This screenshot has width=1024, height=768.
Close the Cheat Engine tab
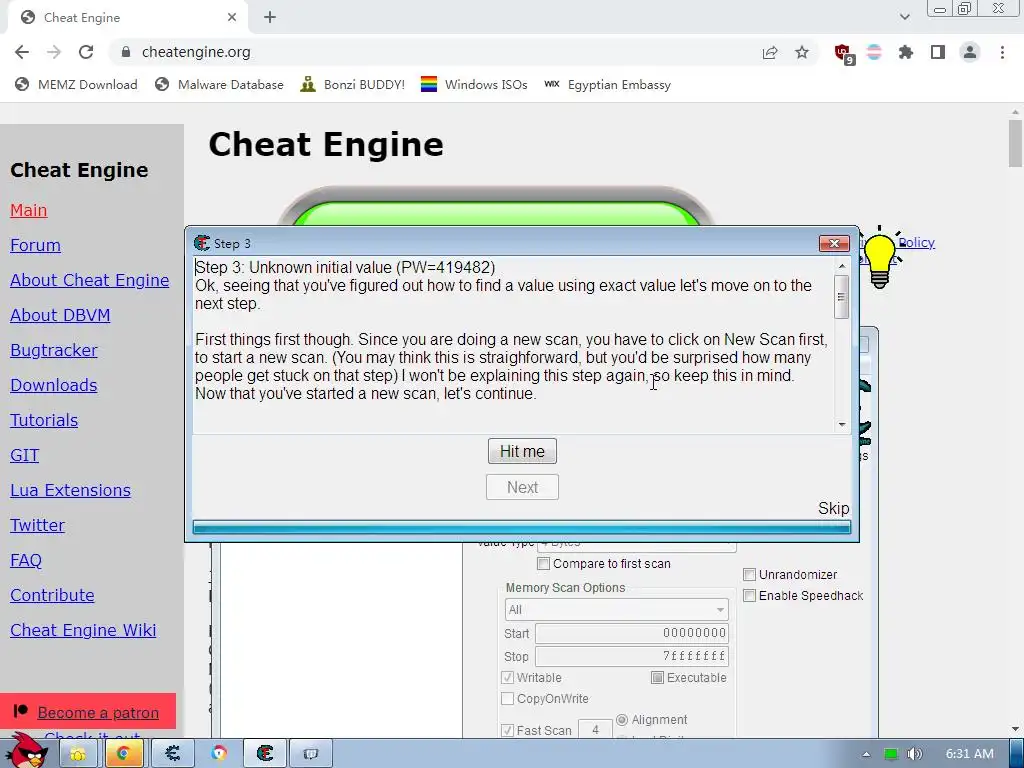click(x=232, y=18)
